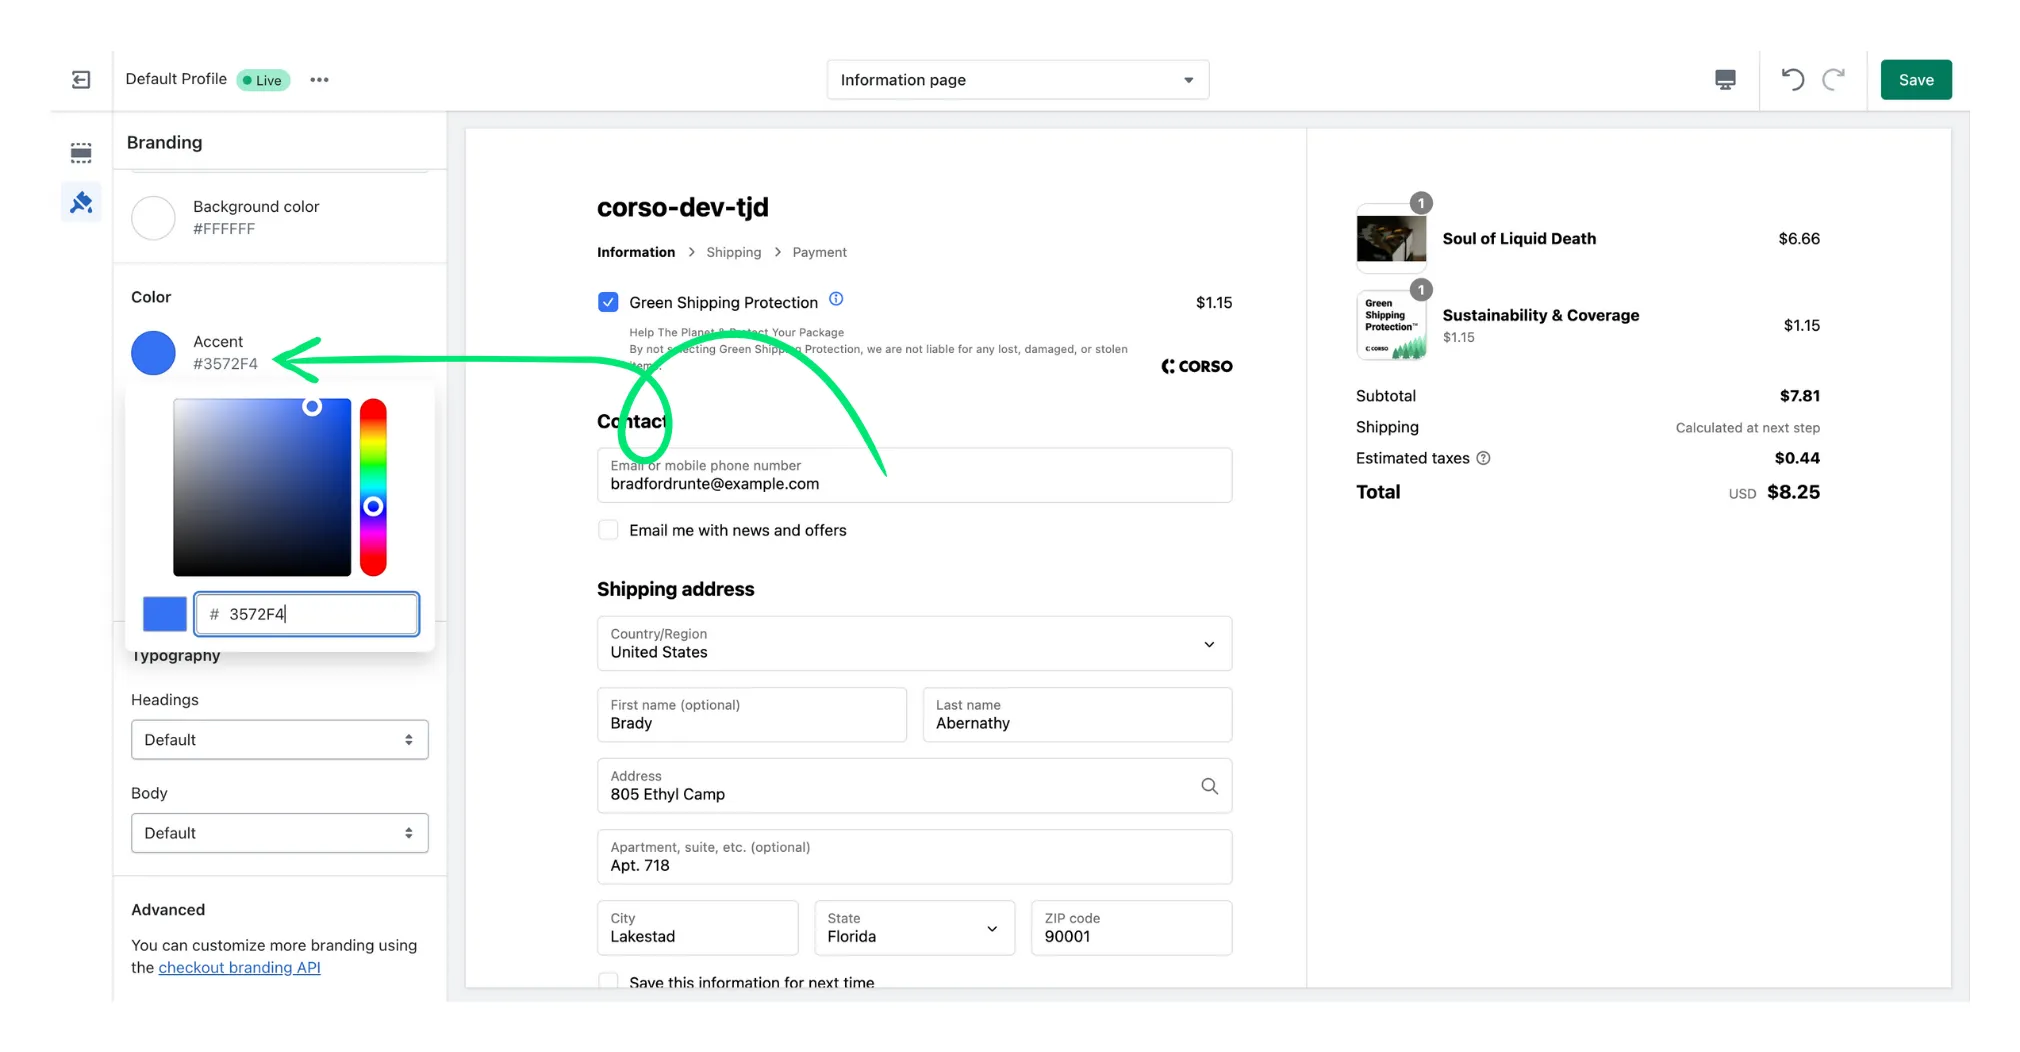This screenshot has width=2020, height=1052.
Task: Click the undo arrow icon
Action: tap(1792, 80)
